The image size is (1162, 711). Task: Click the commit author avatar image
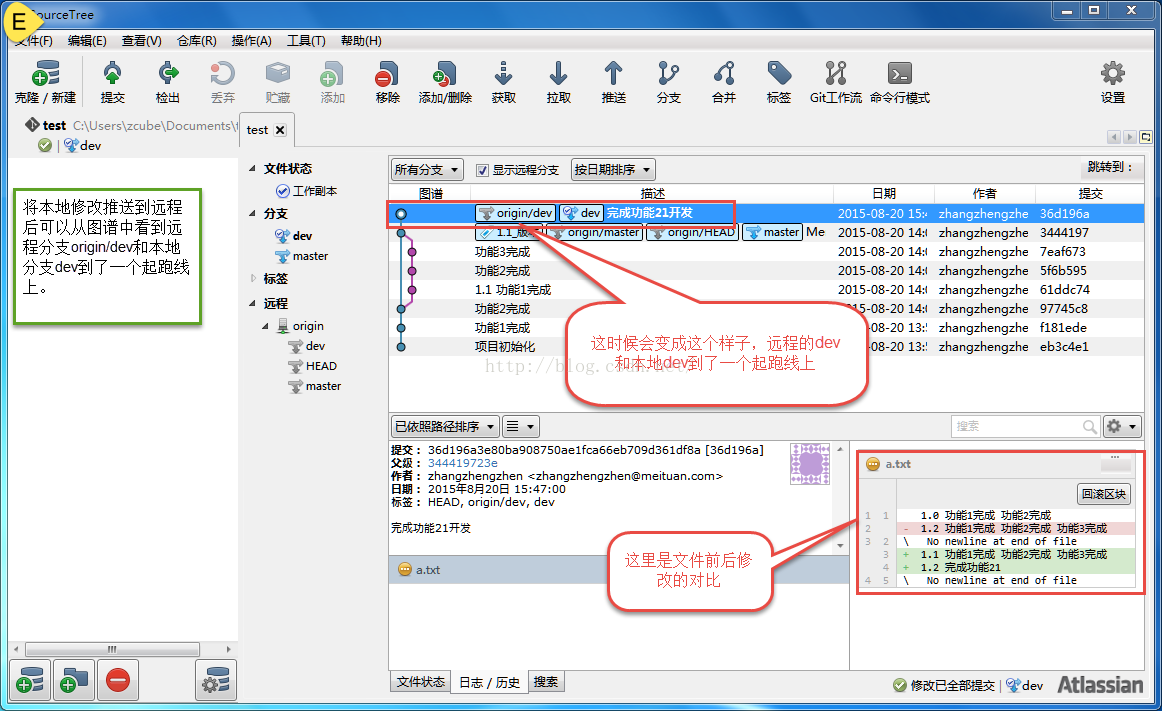[810, 464]
